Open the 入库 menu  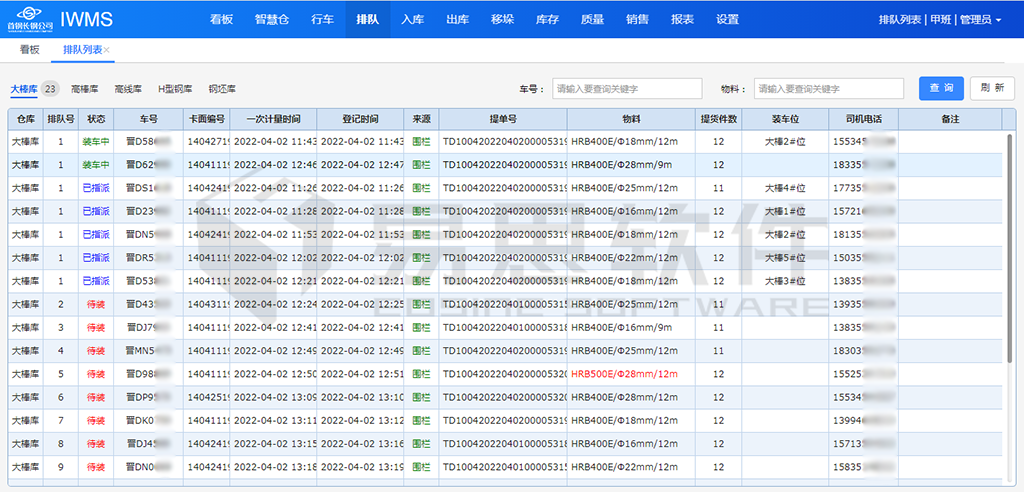[413, 20]
